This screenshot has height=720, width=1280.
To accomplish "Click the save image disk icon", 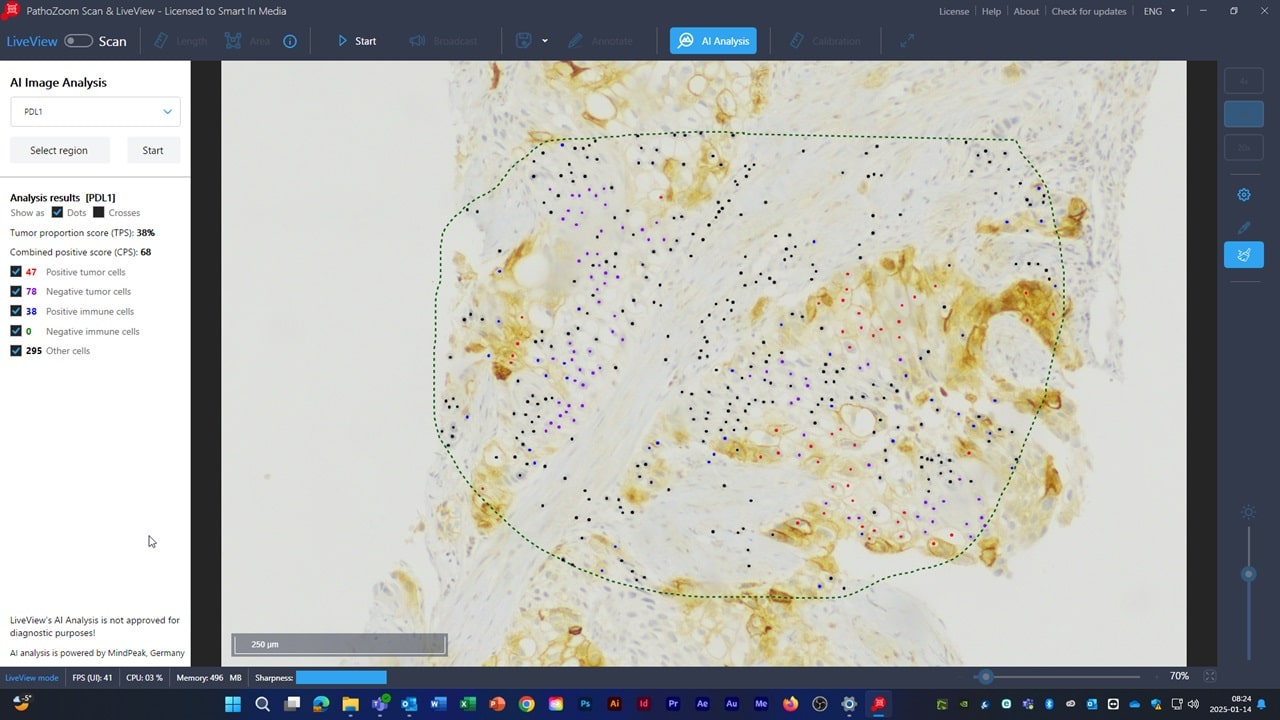I will [523, 41].
